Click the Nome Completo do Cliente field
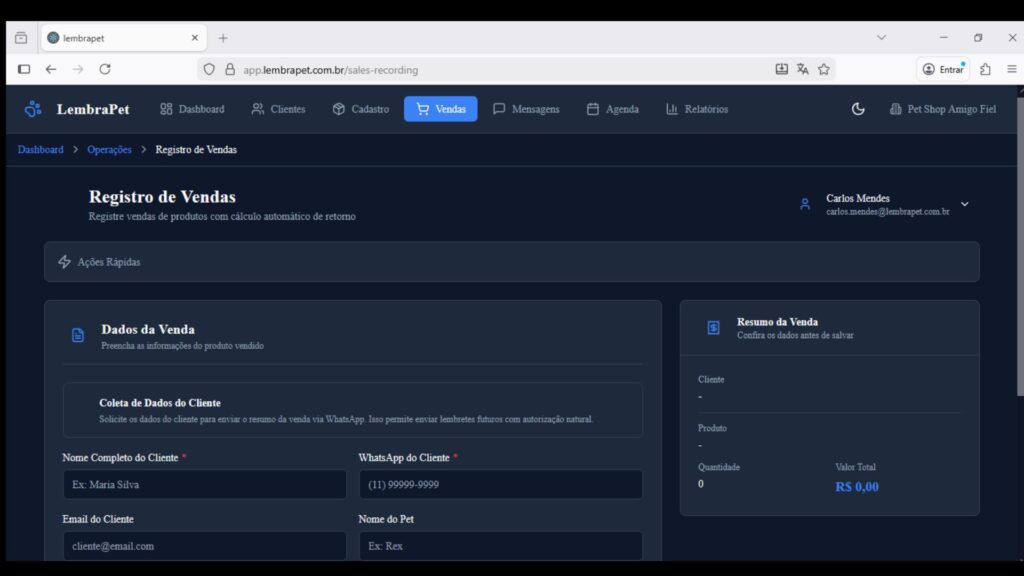Screen dimensions: 1024x576 pyautogui.click(x=204, y=485)
